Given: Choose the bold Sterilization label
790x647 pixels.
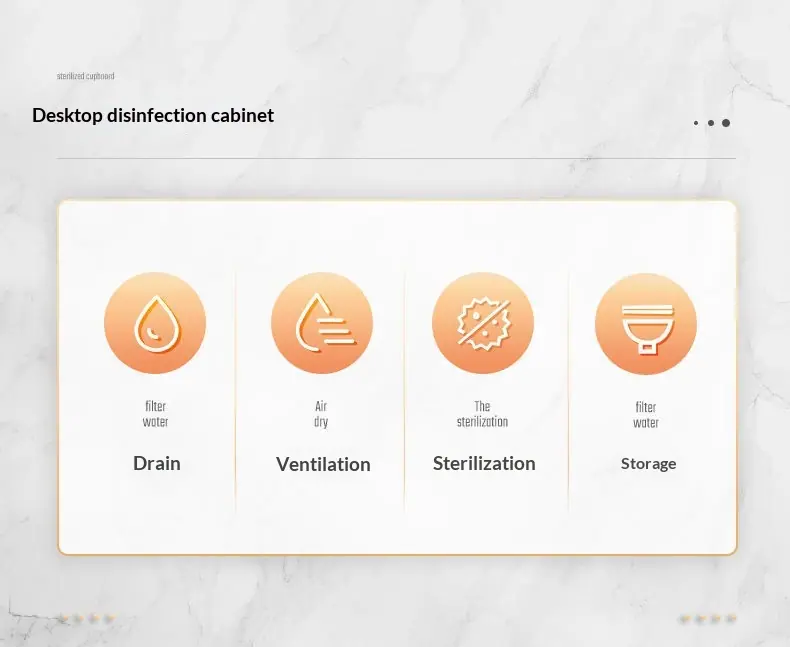Looking at the screenshot, I should point(484,463).
